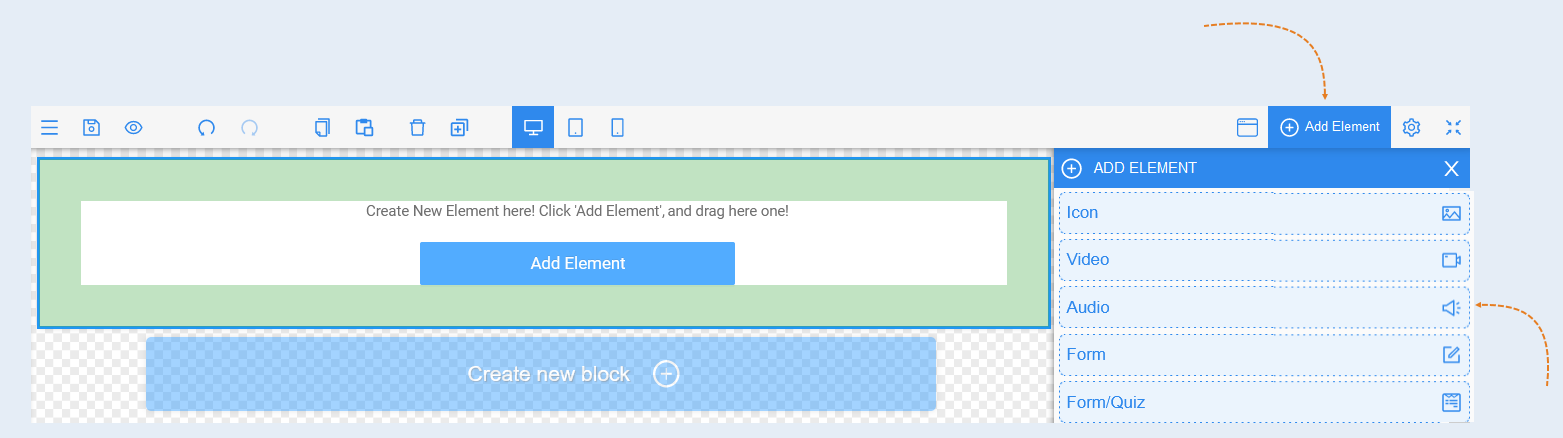Close the ADD ELEMENT panel
Viewport: 1563px width, 438px height.
(1452, 168)
